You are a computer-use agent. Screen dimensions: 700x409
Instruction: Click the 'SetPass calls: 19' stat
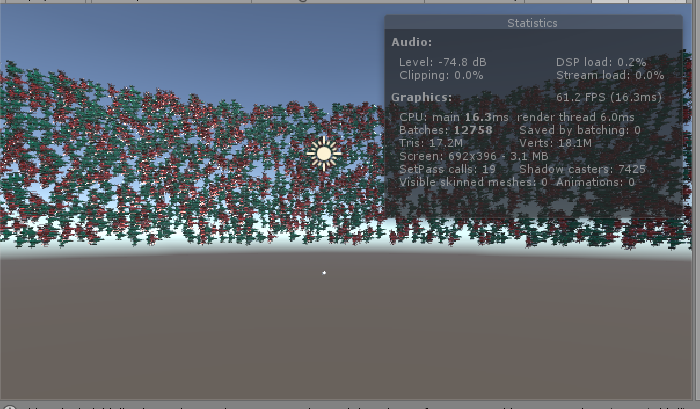447,169
